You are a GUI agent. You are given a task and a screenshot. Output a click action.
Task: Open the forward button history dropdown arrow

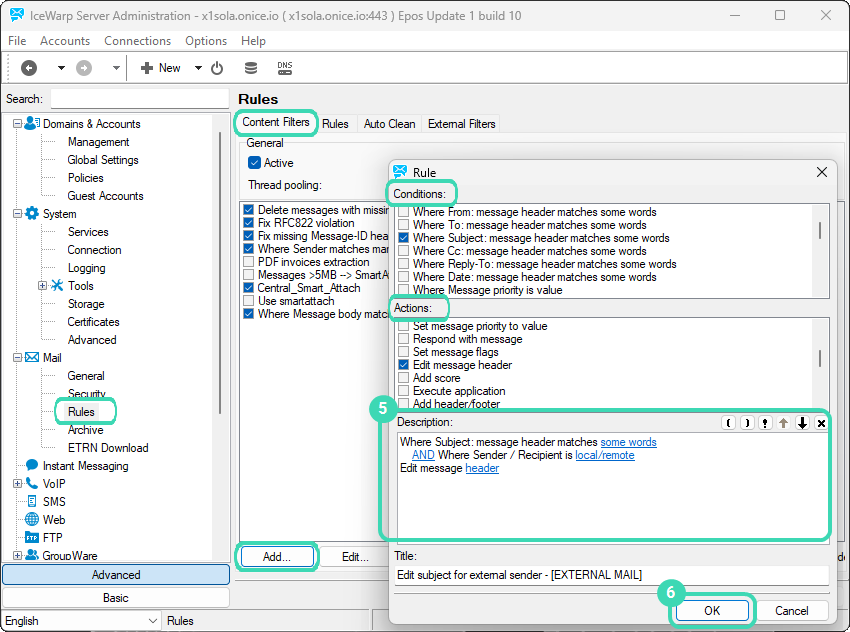coord(116,68)
